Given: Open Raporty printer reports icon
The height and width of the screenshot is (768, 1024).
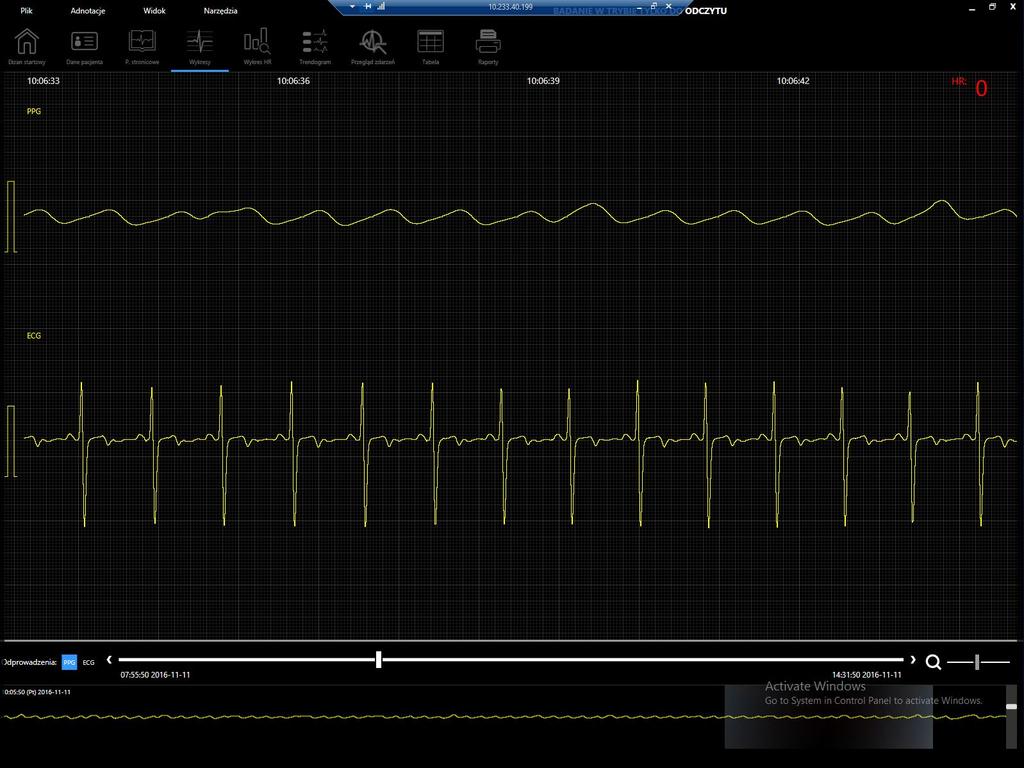Looking at the screenshot, I should 488,46.
